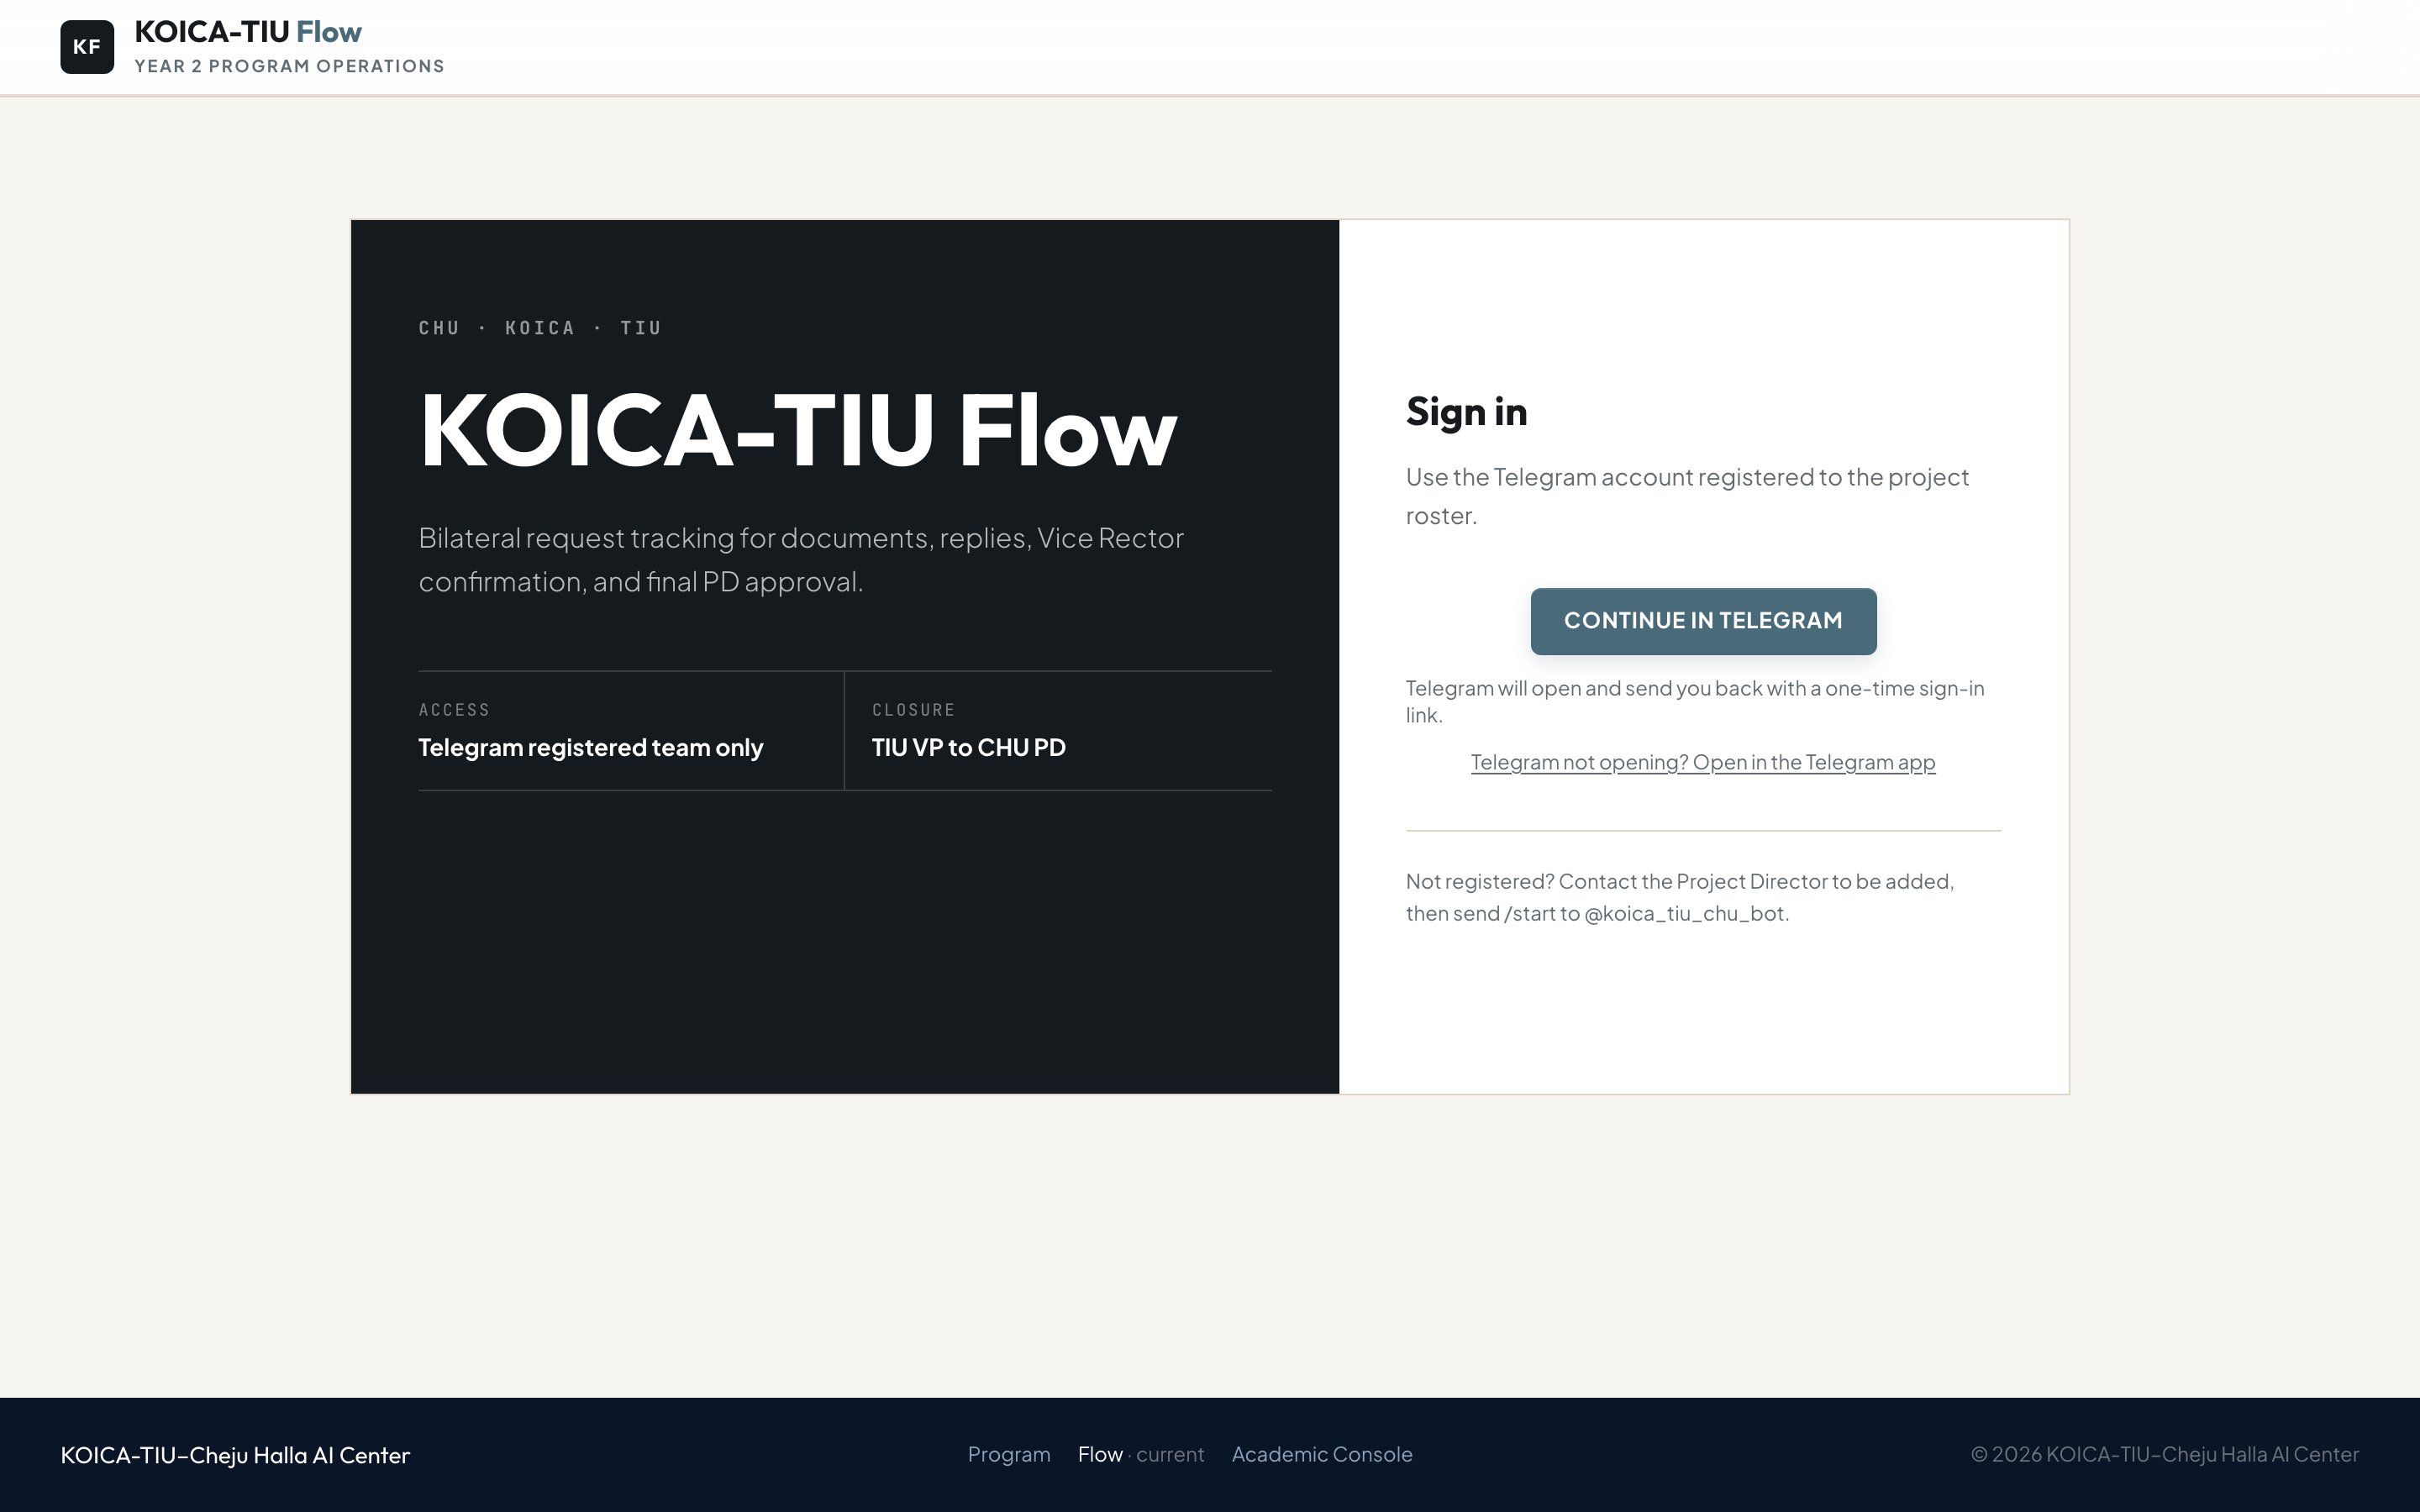Screen dimensions: 2420x1512
Task: Click the 'Bilateral request tracking' description
Action: coord(801,560)
